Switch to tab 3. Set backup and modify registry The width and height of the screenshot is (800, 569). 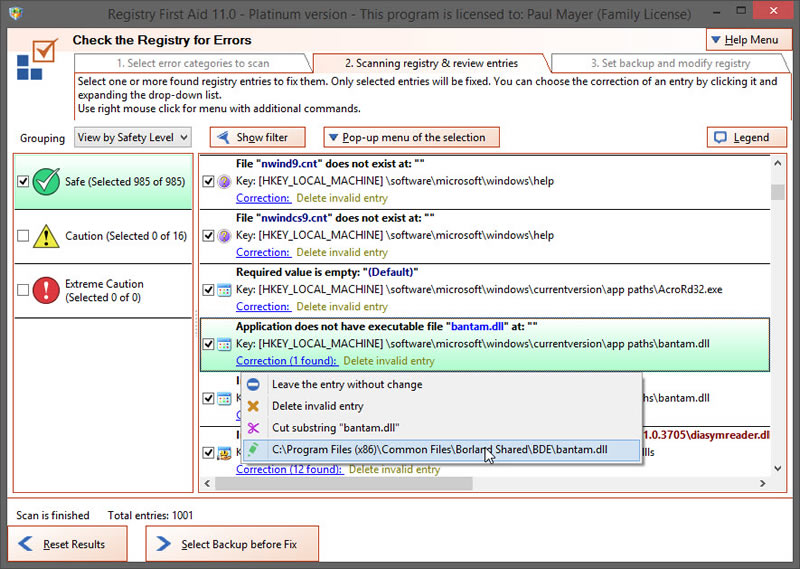670,63
